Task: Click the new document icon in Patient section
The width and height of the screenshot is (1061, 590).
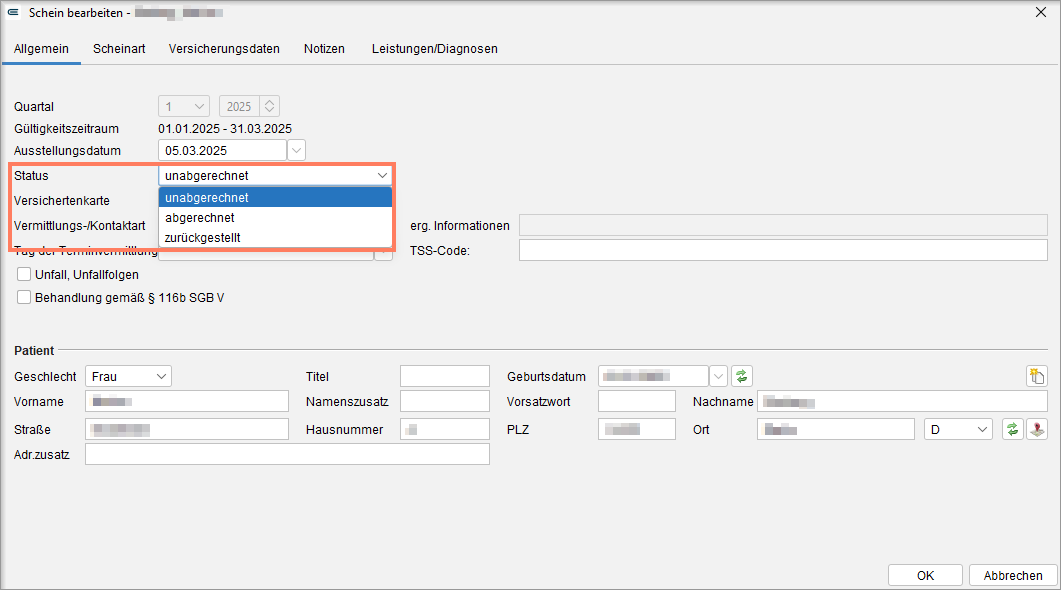Action: click(x=1037, y=376)
